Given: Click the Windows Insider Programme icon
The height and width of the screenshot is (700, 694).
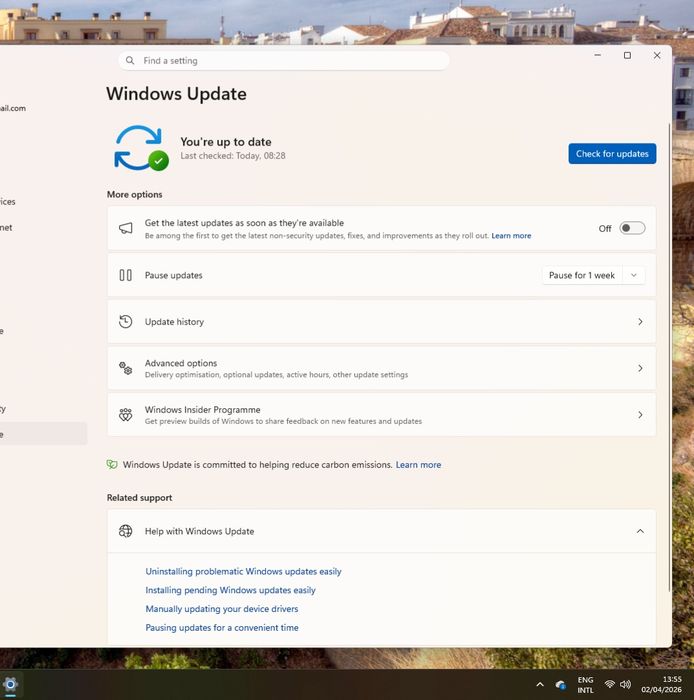Looking at the screenshot, I should pos(126,415).
